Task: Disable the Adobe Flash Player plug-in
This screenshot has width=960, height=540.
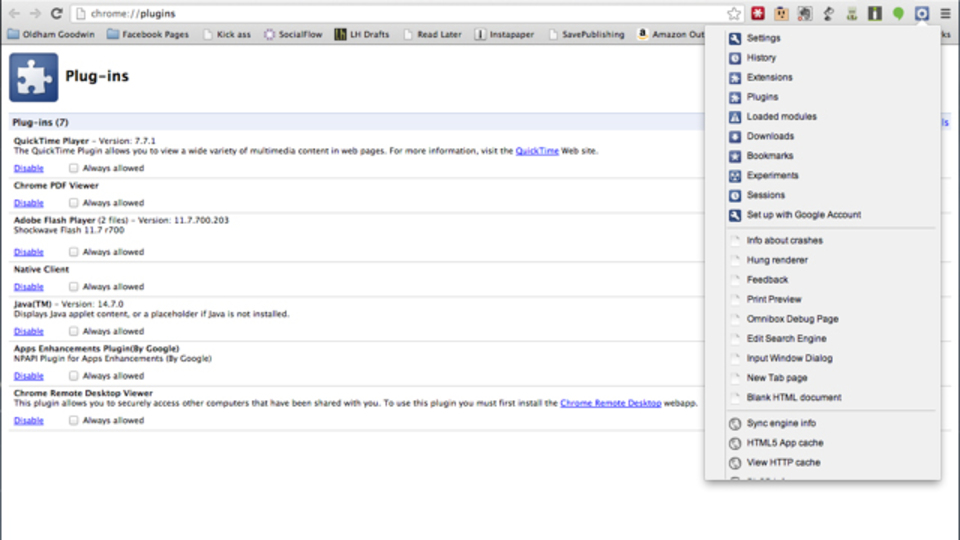Action: (x=29, y=252)
